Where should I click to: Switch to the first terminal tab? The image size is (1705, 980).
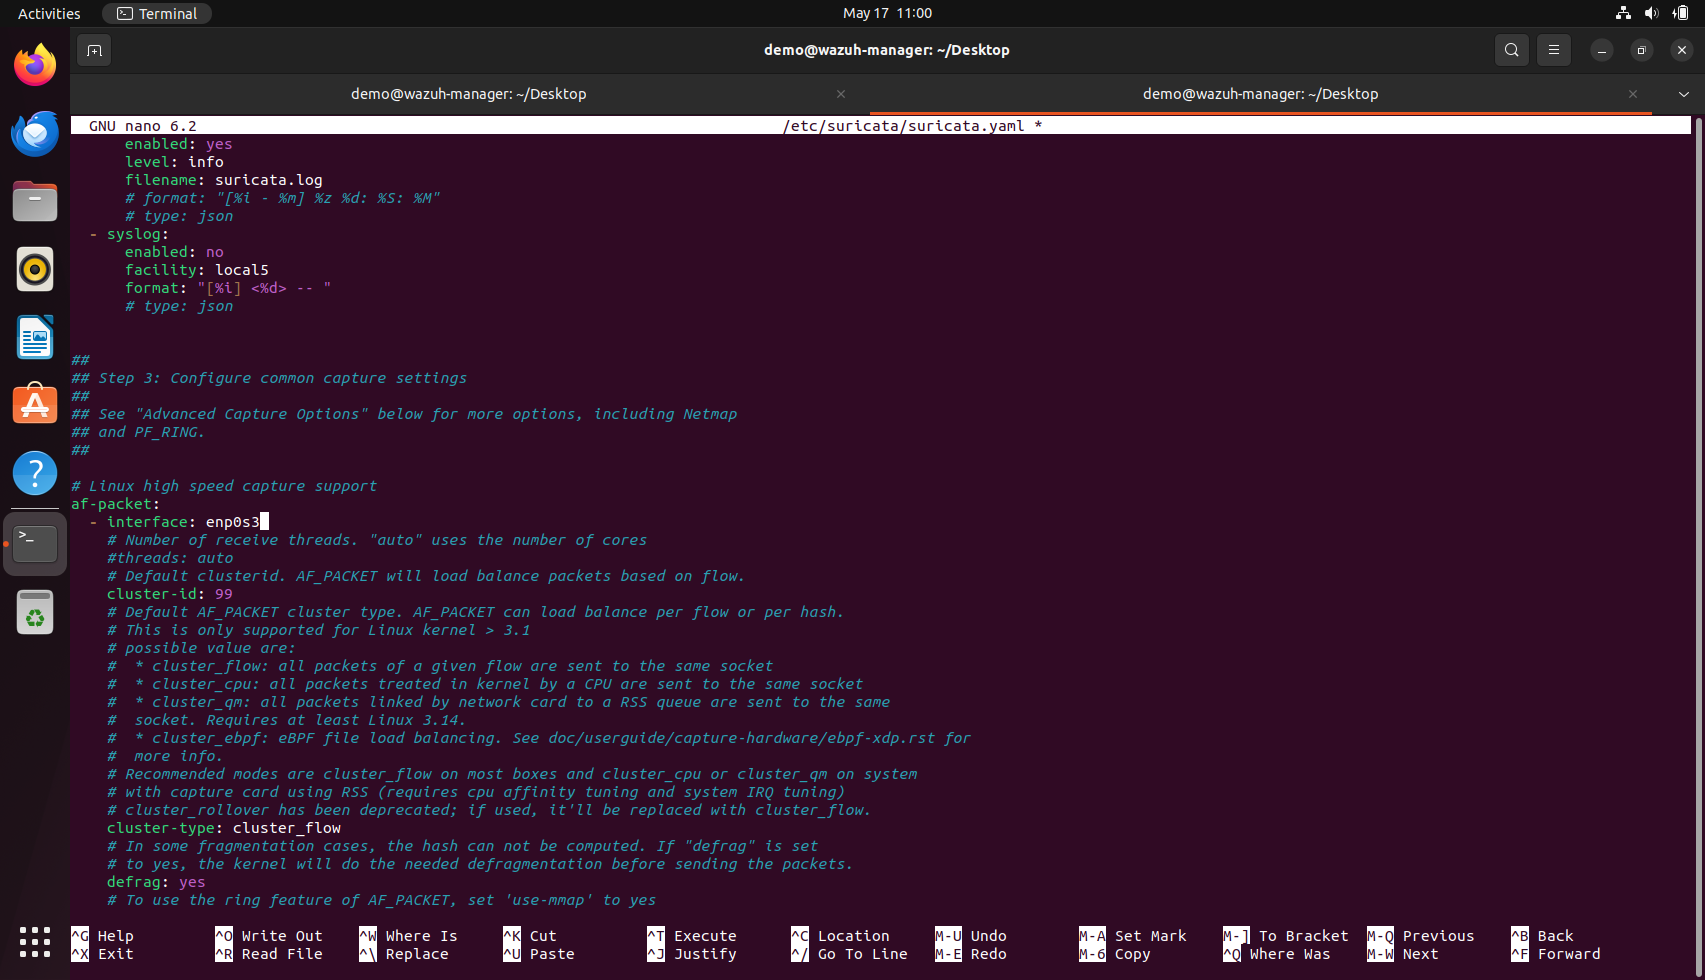click(x=469, y=94)
